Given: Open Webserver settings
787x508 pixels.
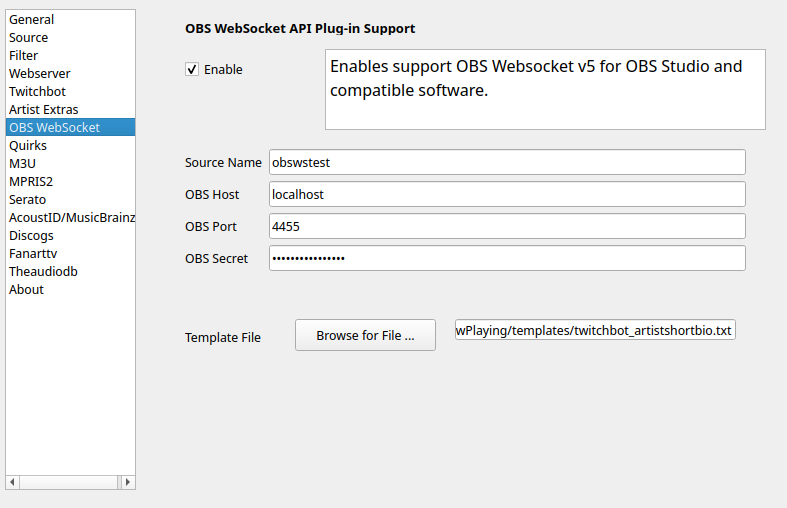Looking at the screenshot, I should pyautogui.click(x=40, y=74).
